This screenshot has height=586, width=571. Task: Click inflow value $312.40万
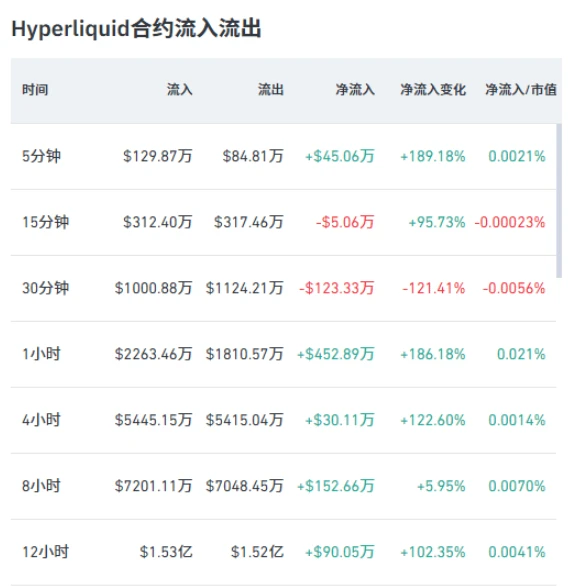[x=158, y=222]
